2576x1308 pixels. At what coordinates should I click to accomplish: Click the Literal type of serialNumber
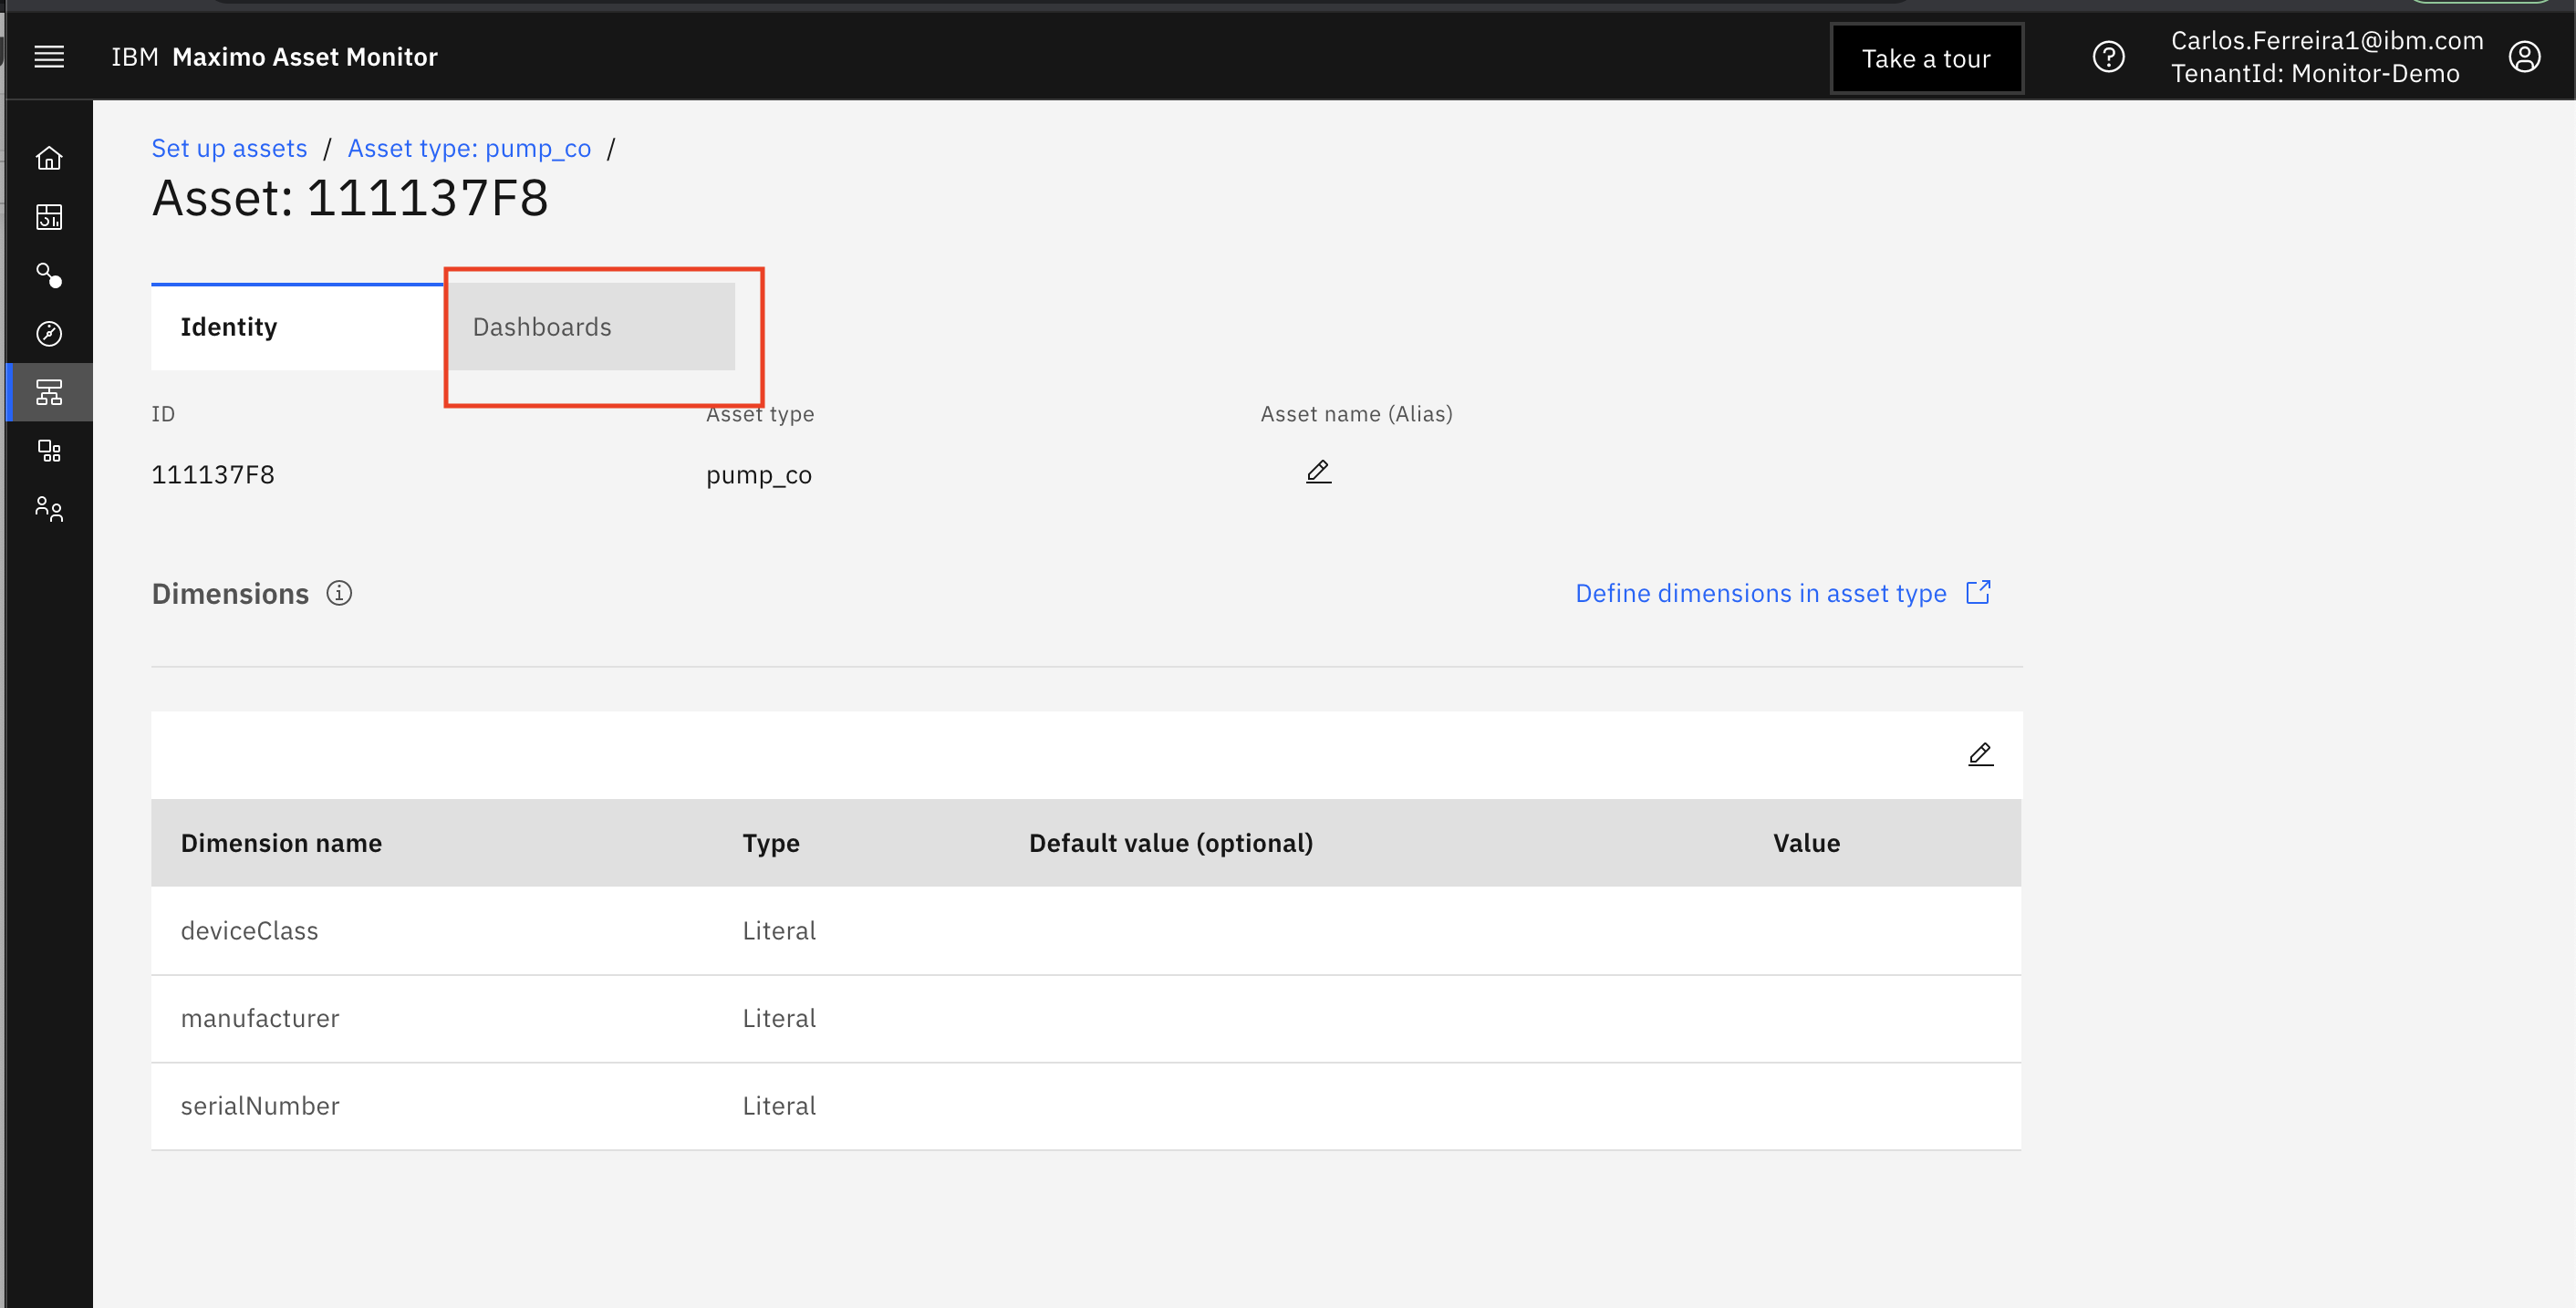pyautogui.click(x=779, y=1106)
